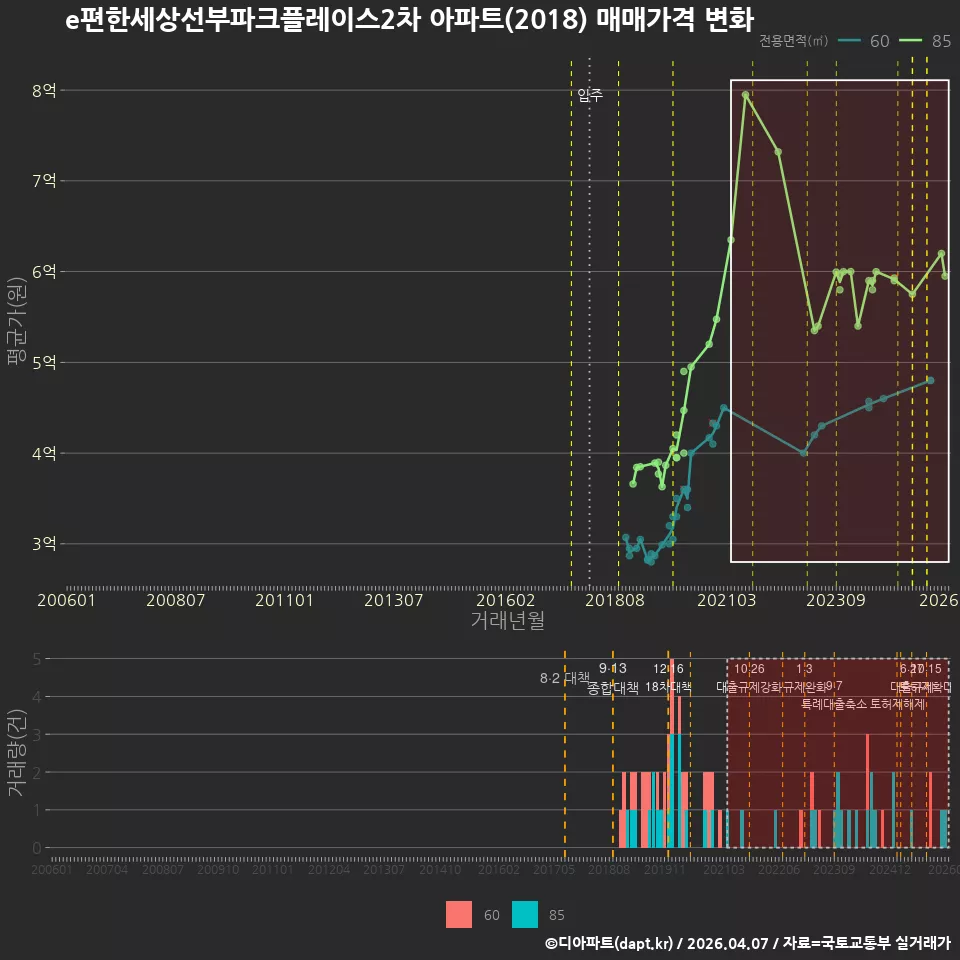Click the 입주 annotation label
This screenshot has height=960, width=960.
click(x=590, y=95)
